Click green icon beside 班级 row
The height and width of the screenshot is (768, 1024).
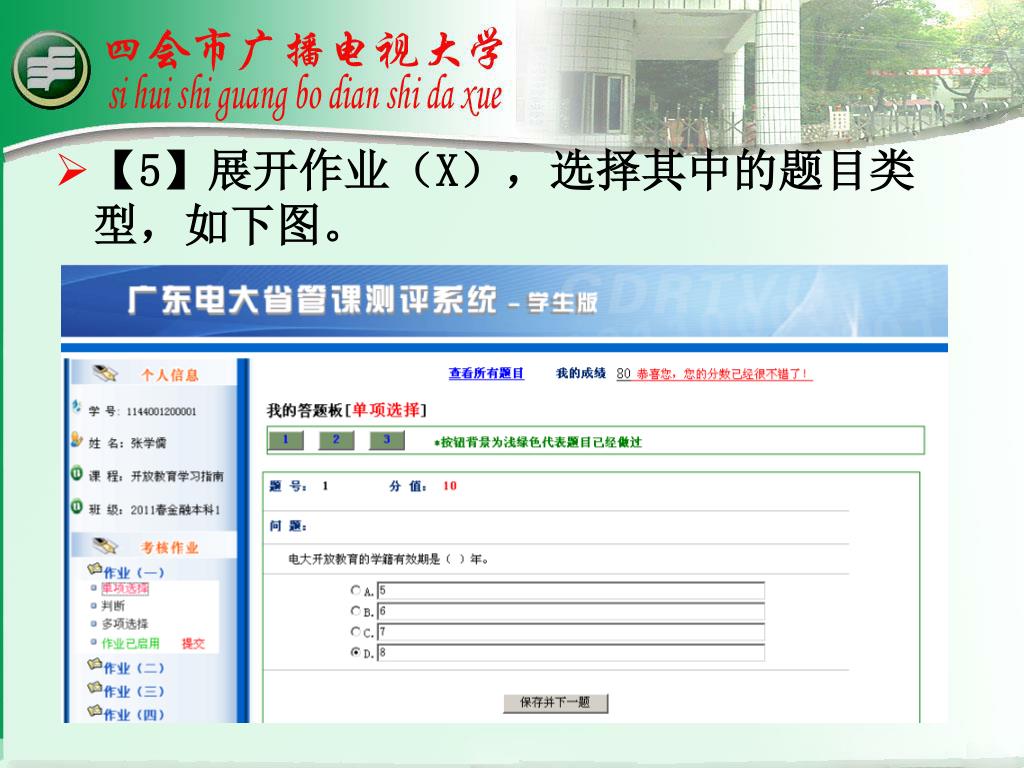click(76, 506)
